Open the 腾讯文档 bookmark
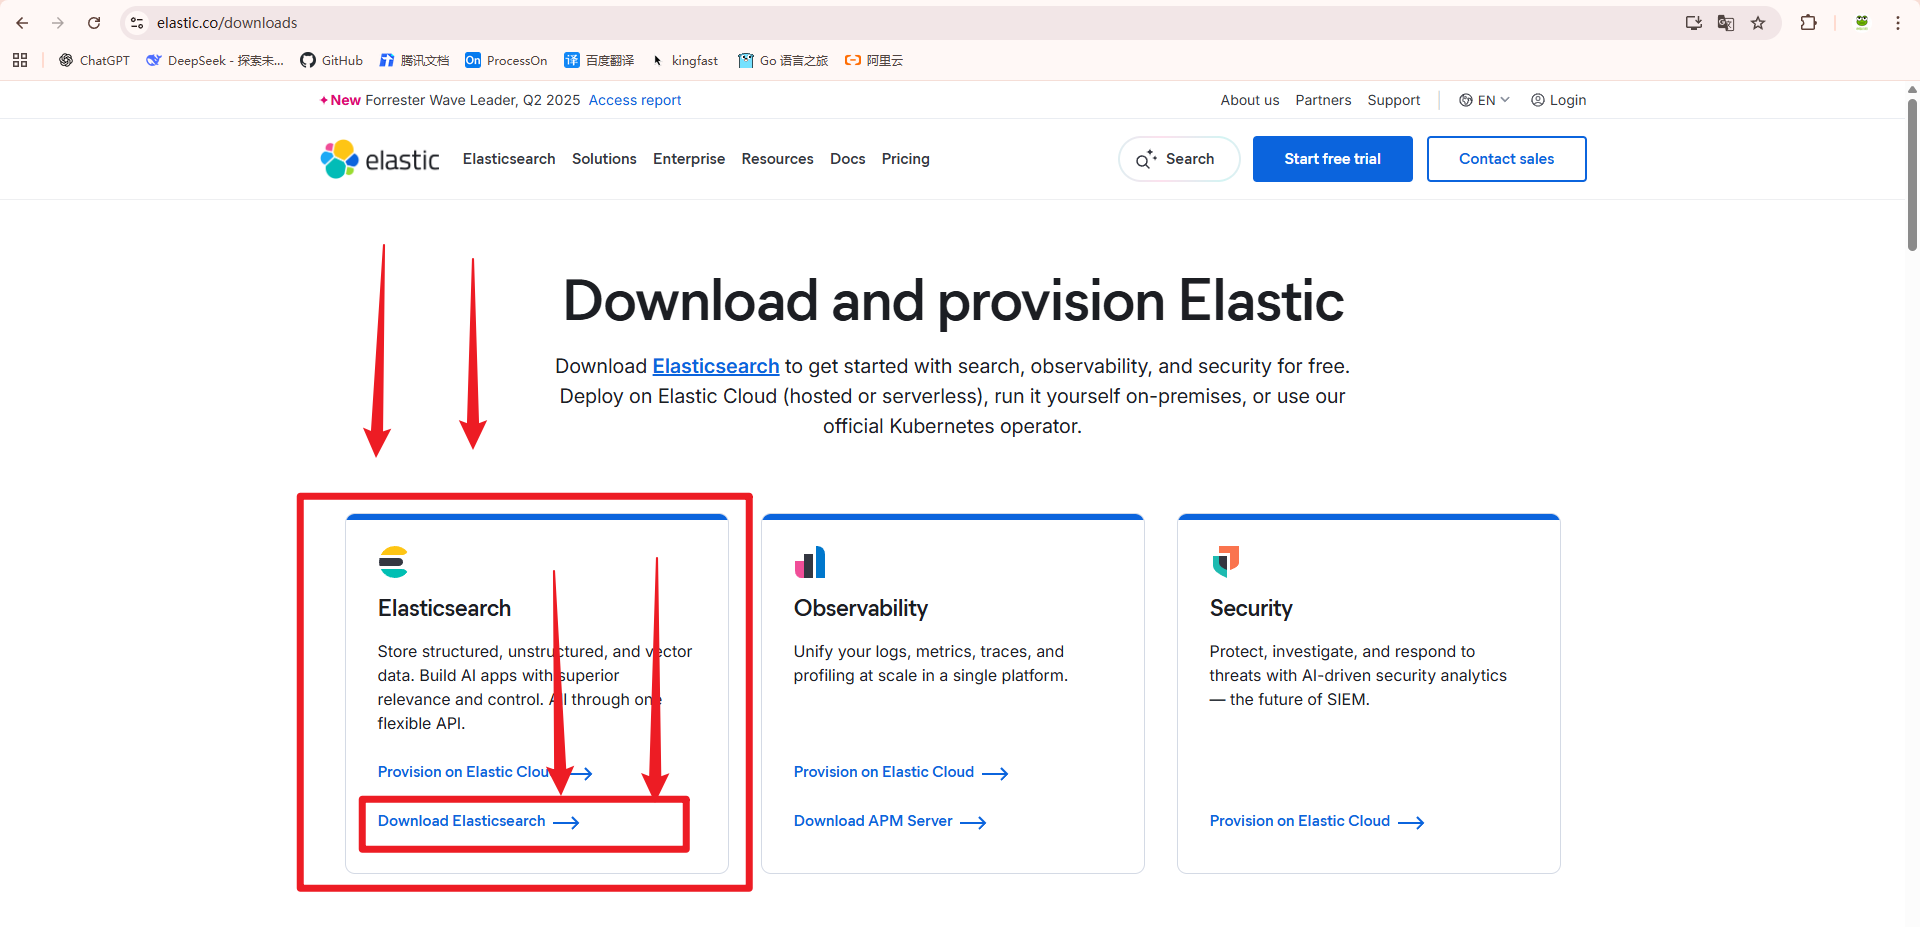Viewport: 1920px width, 927px height. click(414, 60)
